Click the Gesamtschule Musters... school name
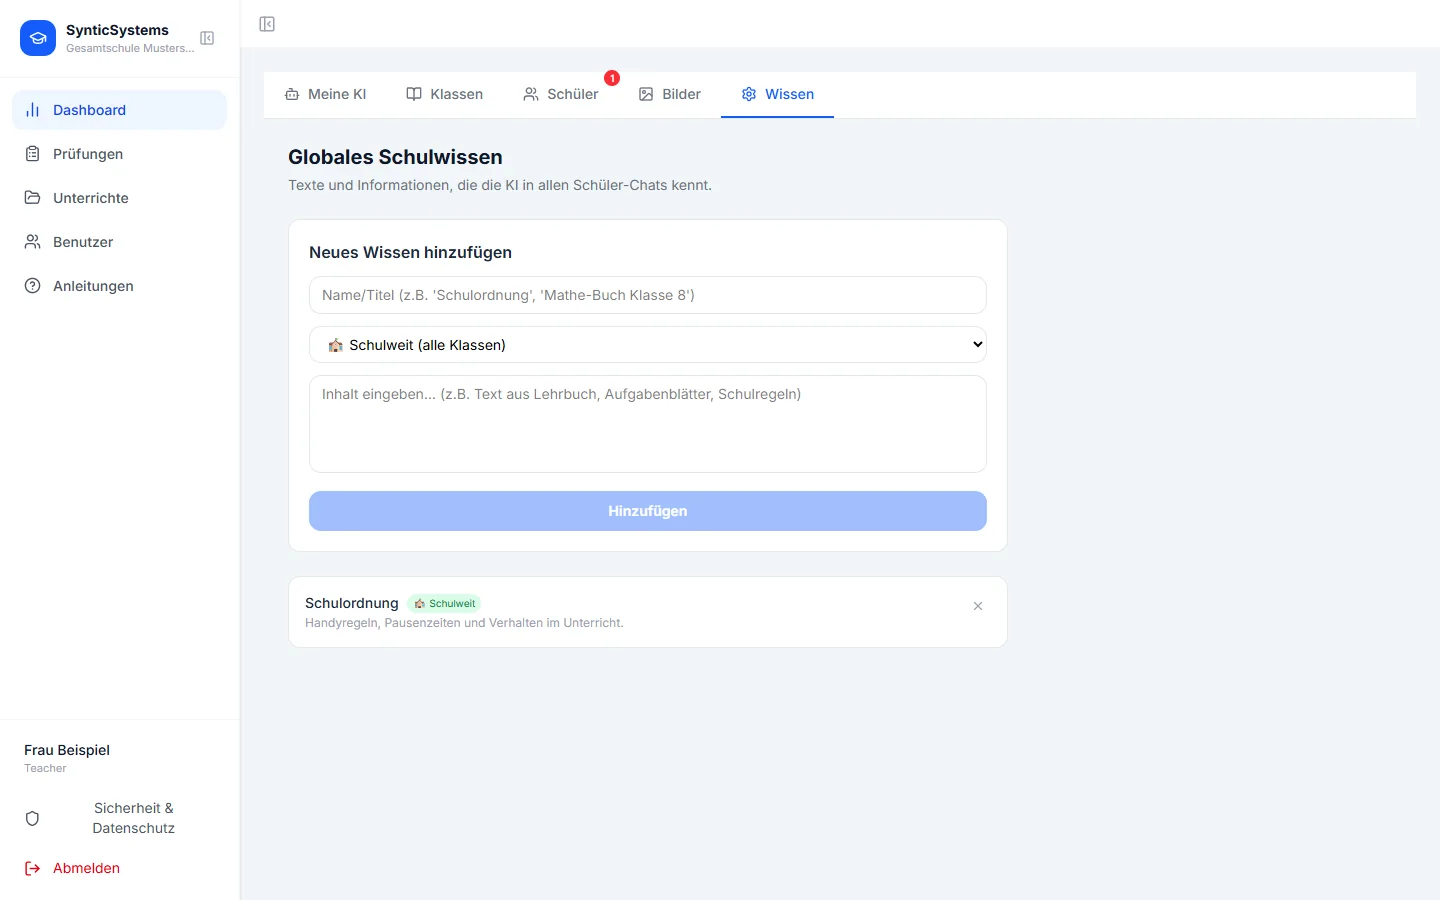The width and height of the screenshot is (1440, 900). click(130, 48)
